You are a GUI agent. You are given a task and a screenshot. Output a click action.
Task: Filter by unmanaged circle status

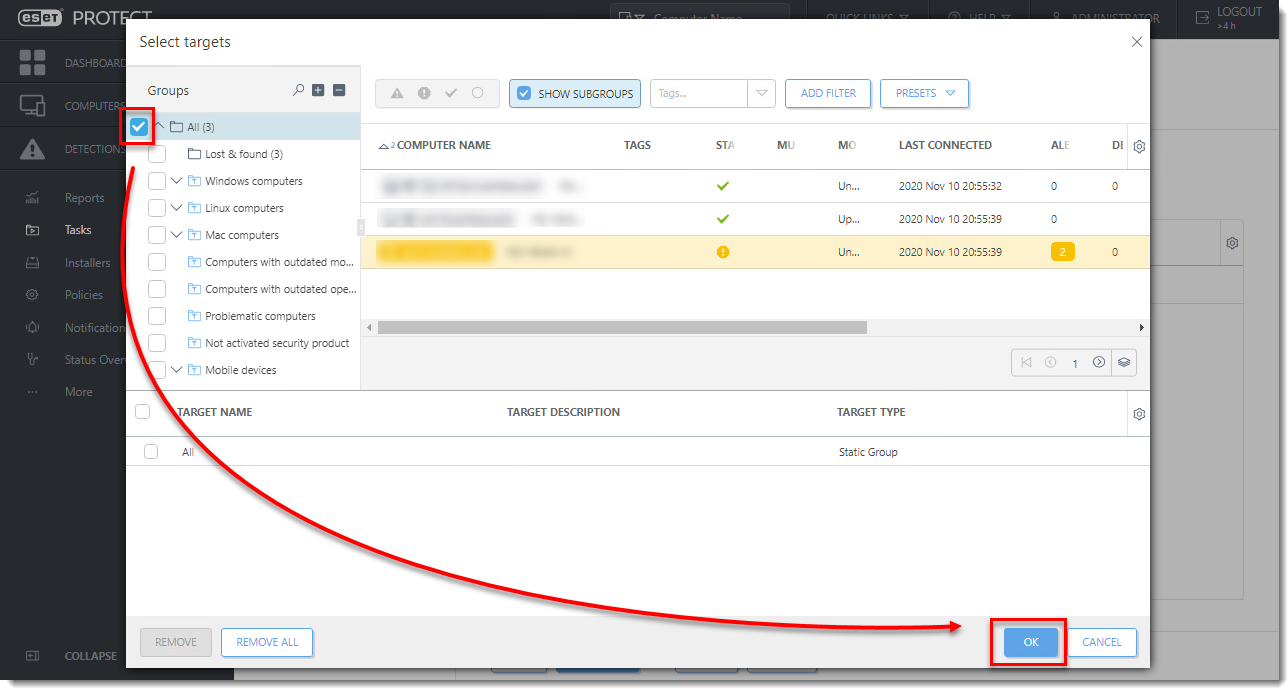478,93
